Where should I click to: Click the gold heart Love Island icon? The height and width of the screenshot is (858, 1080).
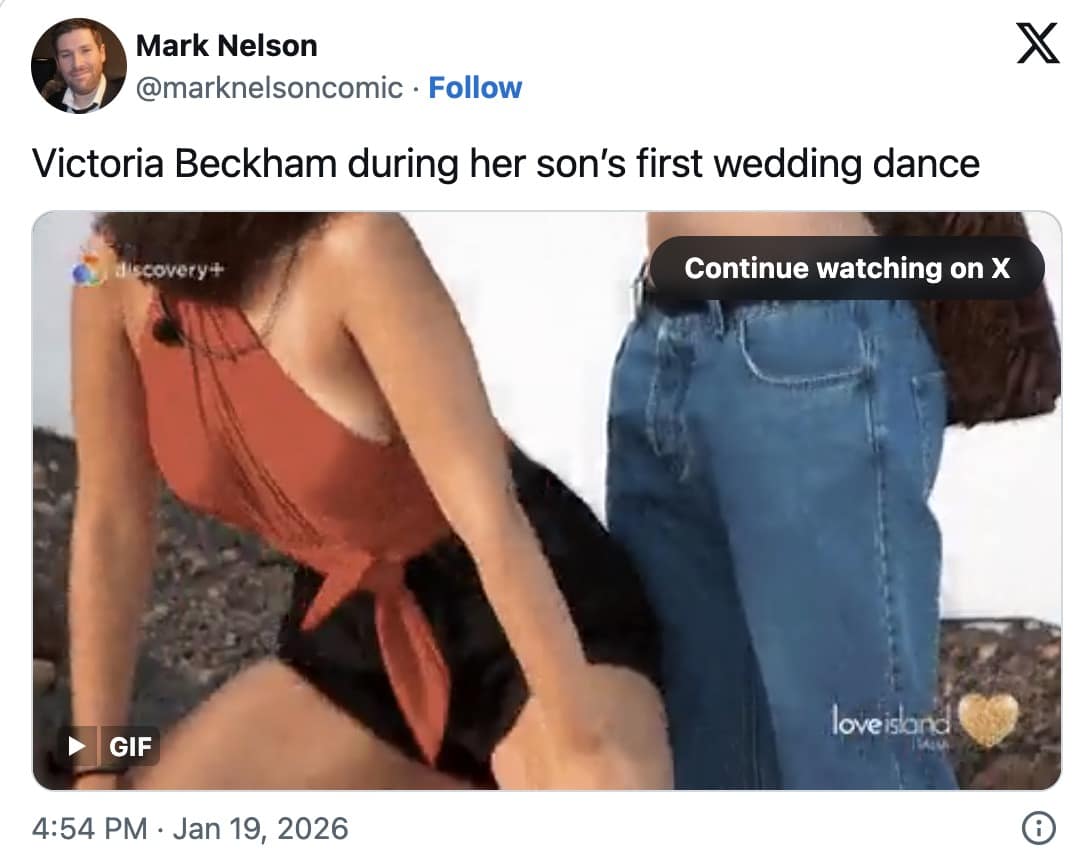tap(987, 718)
